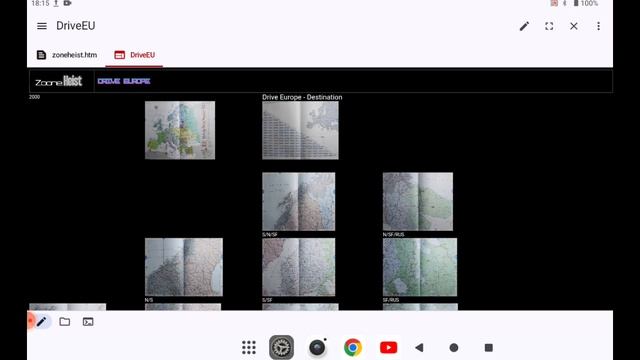Viewport: 640px width, 360px height.
Task: Switch to the zoneheist.htm tab
Action: click(x=67, y=55)
